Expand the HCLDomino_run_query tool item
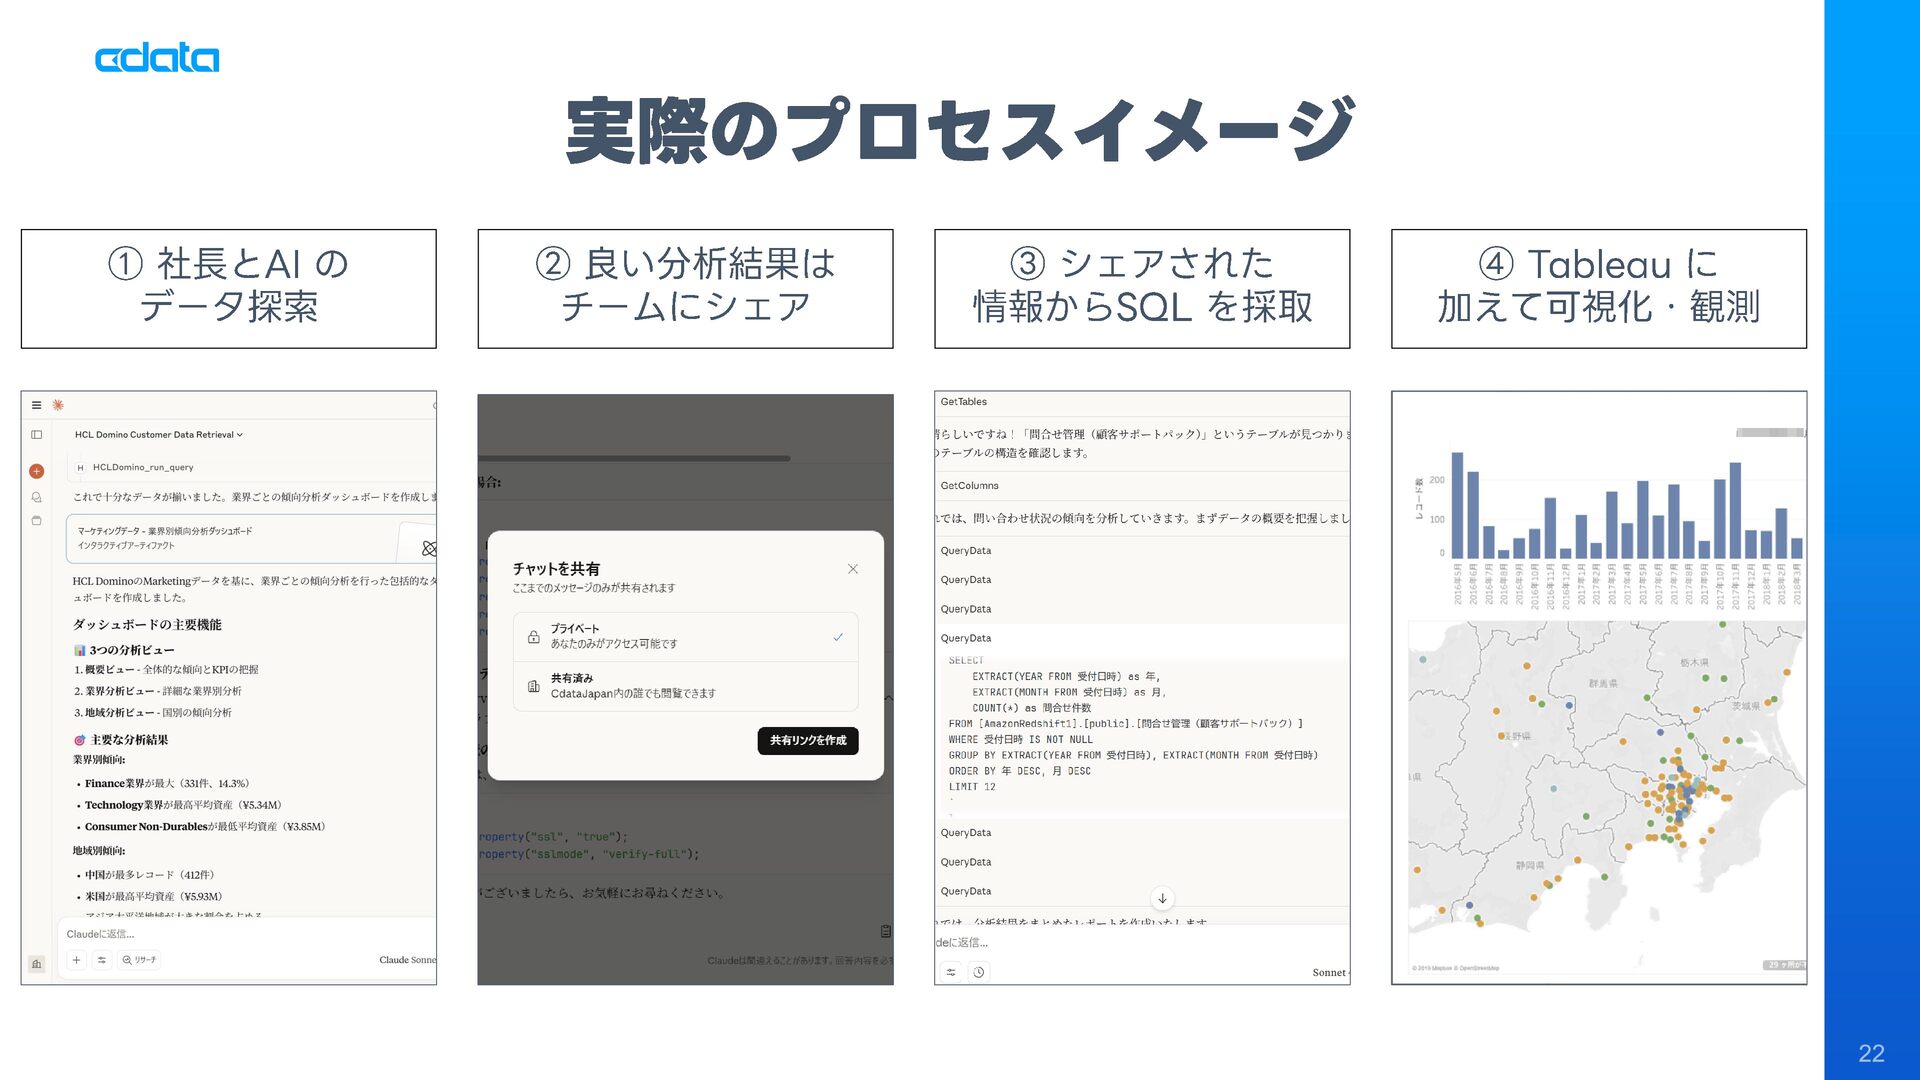Viewport: 1920px width, 1080px height. coord(142,467)
